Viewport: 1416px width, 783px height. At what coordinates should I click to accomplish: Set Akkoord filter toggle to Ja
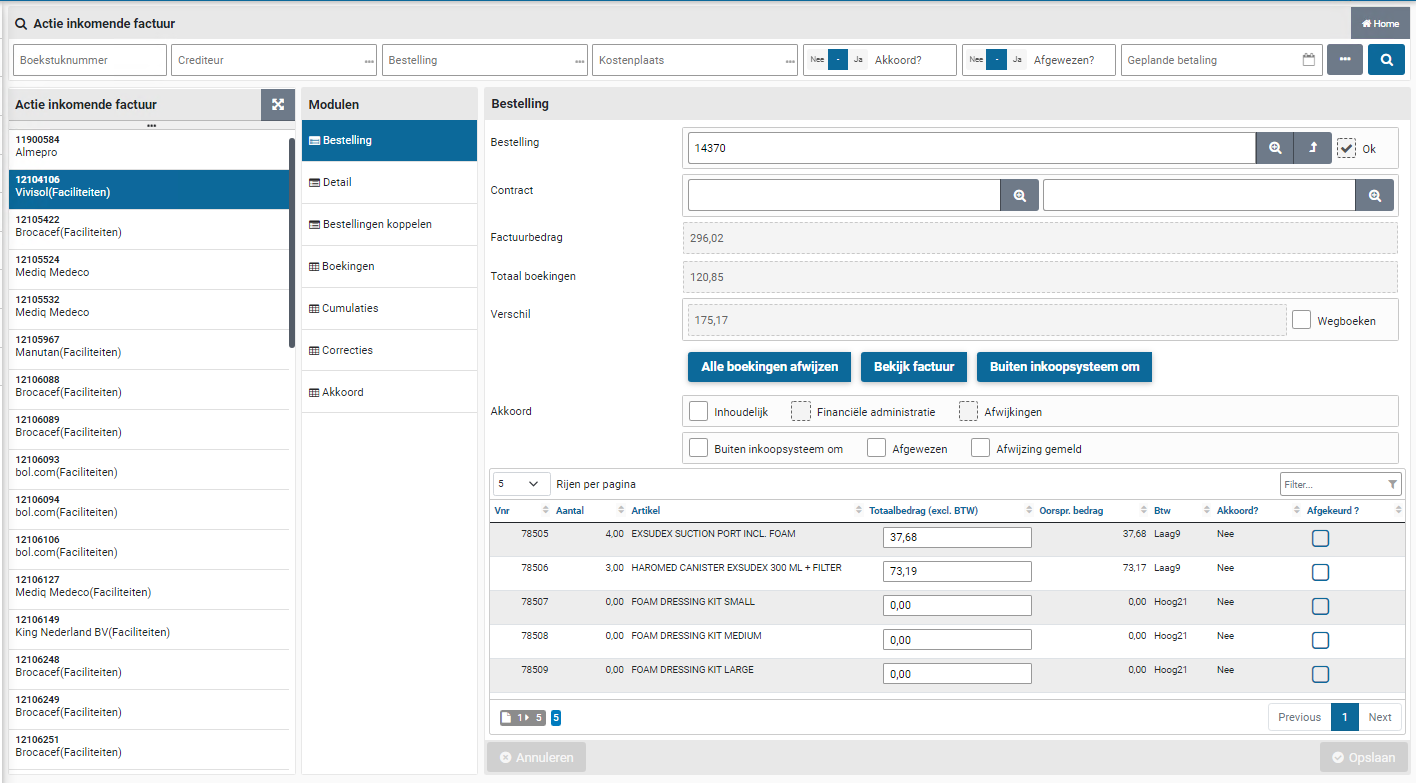(x=857, y=60)
